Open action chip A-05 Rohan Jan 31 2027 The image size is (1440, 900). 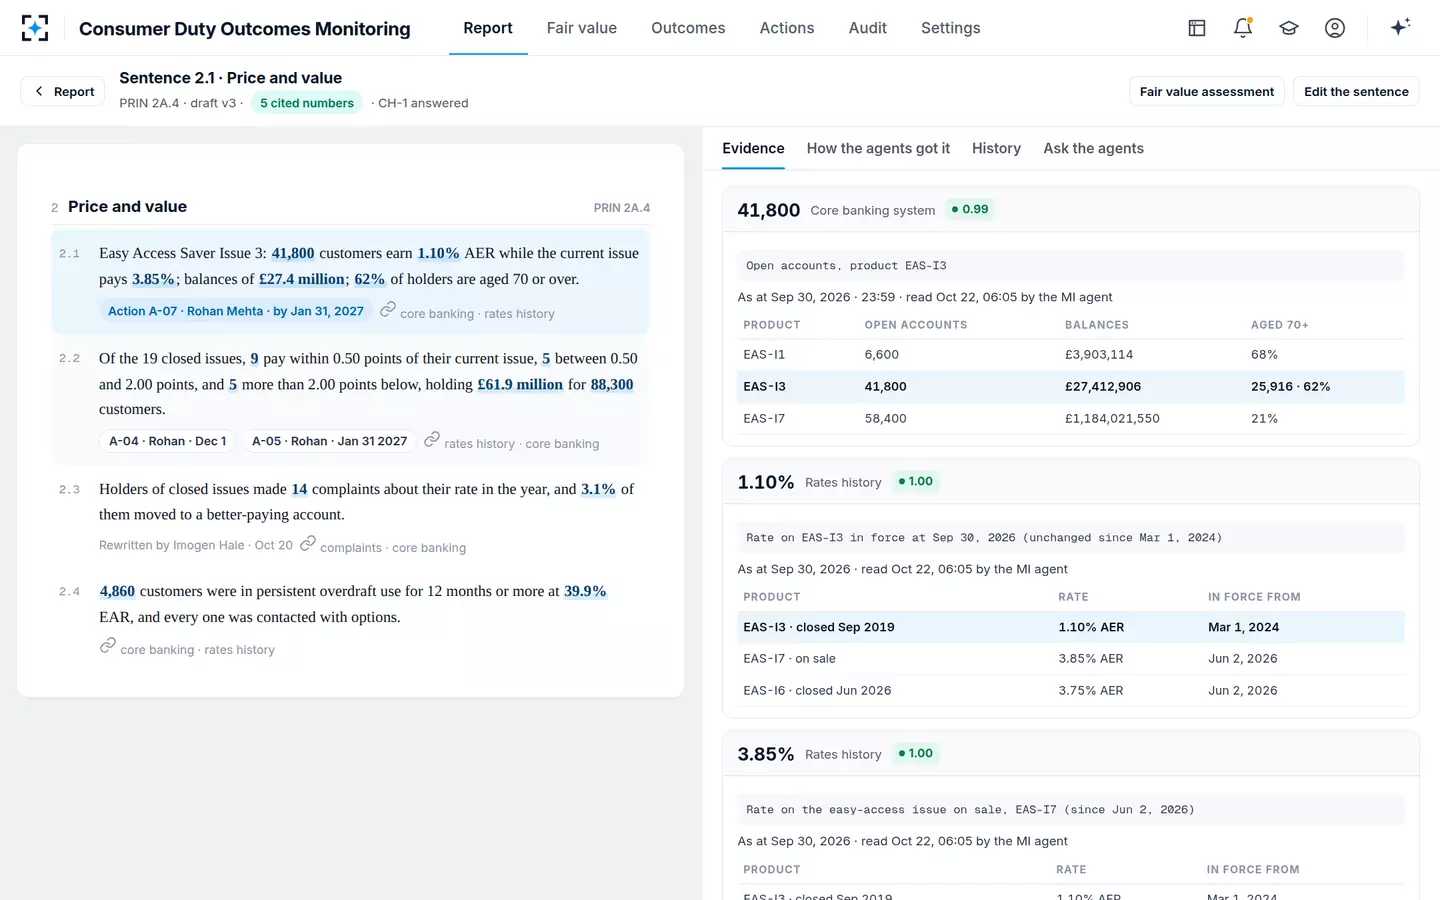pyautogui.click(x=329, y=441)
